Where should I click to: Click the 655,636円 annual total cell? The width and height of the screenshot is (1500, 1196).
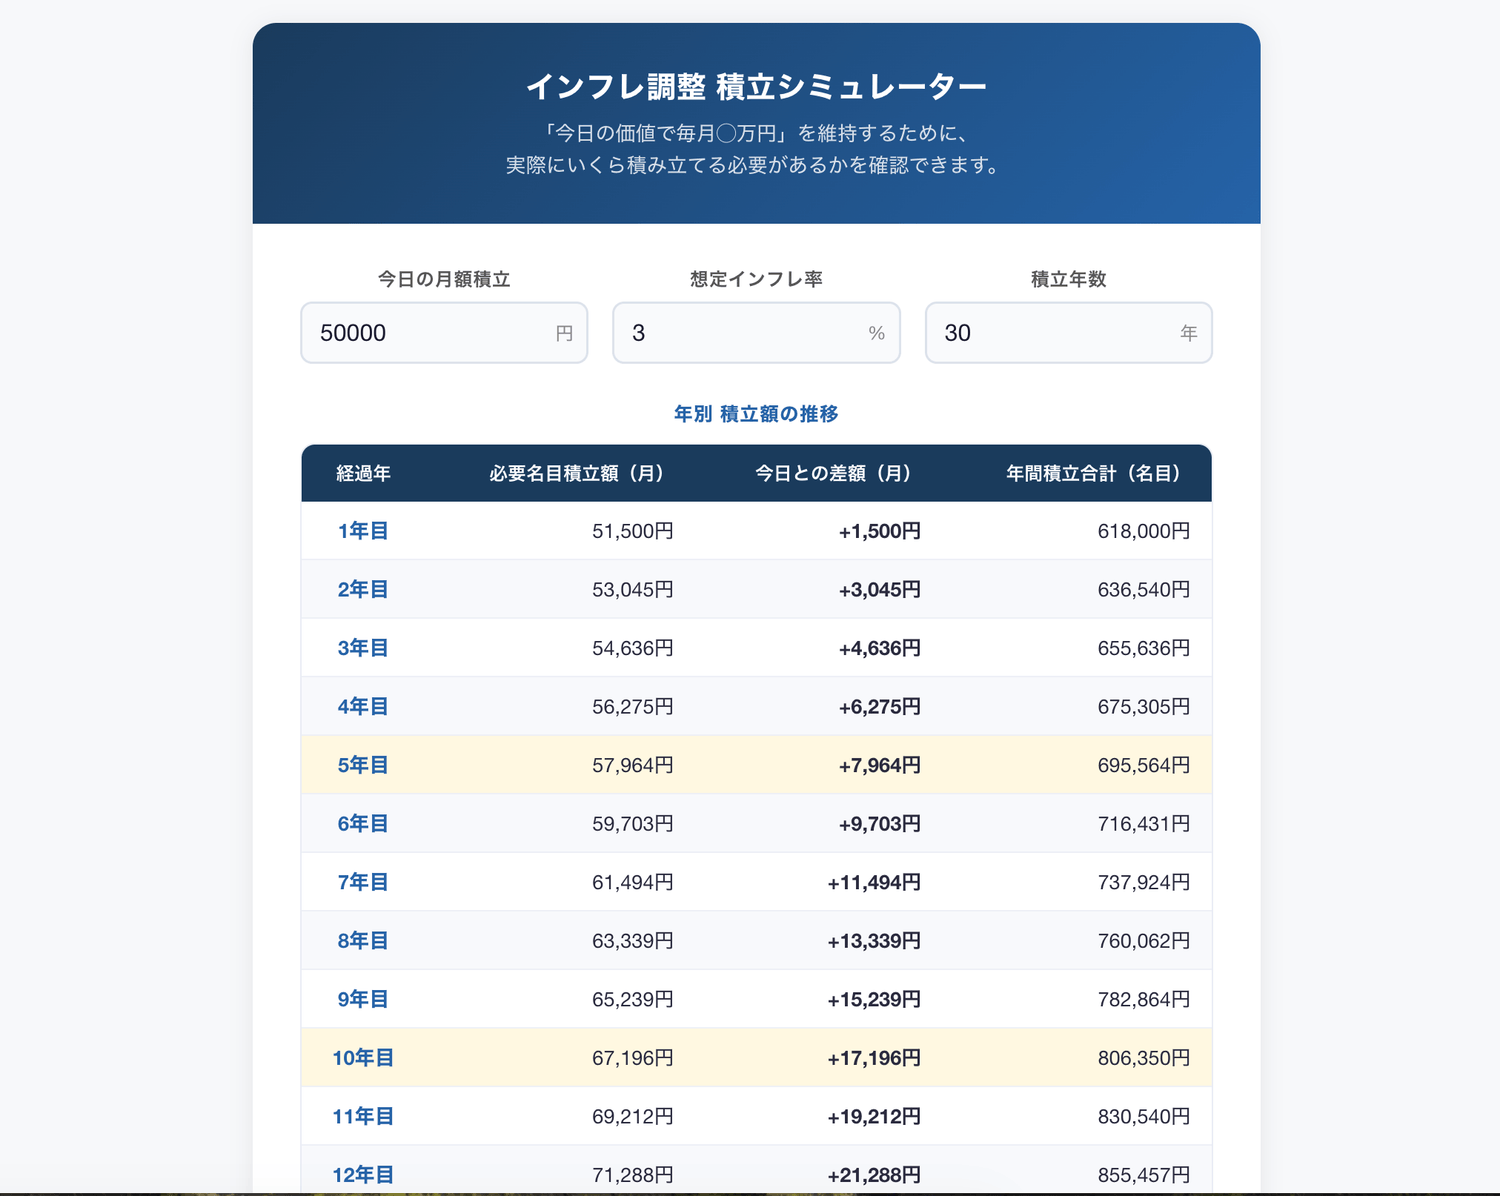(1144, 648)
